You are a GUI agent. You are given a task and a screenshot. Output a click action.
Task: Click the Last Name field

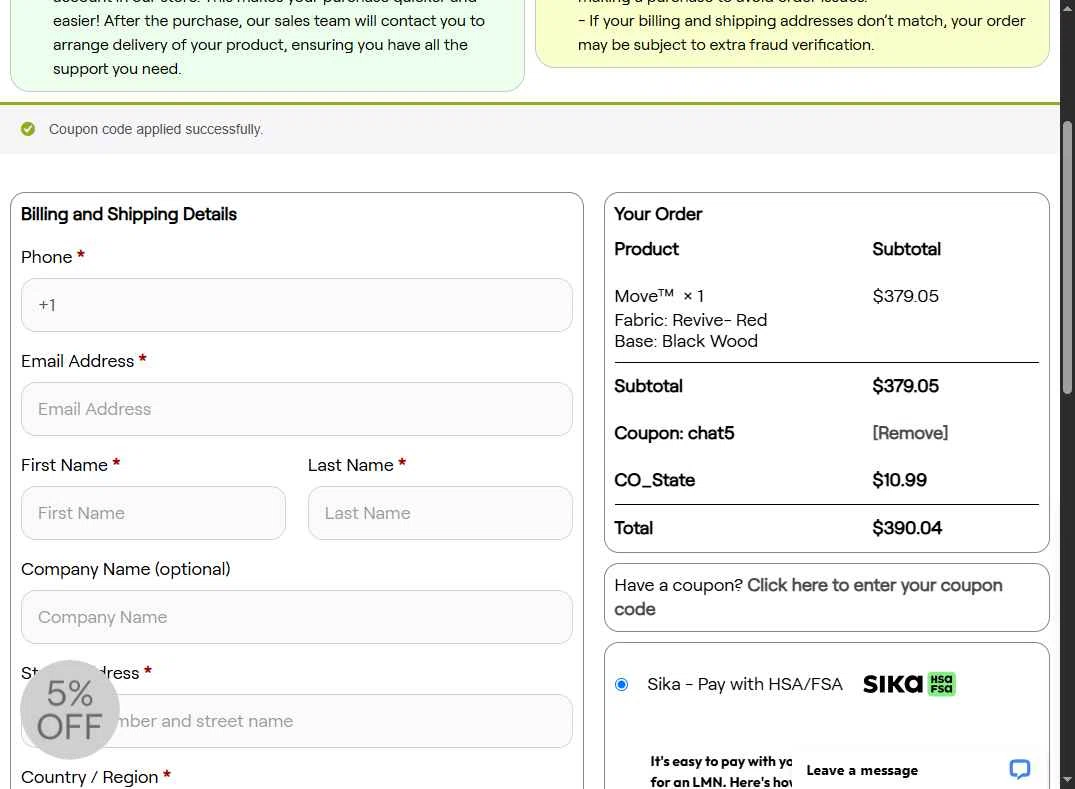click(440, 513)
